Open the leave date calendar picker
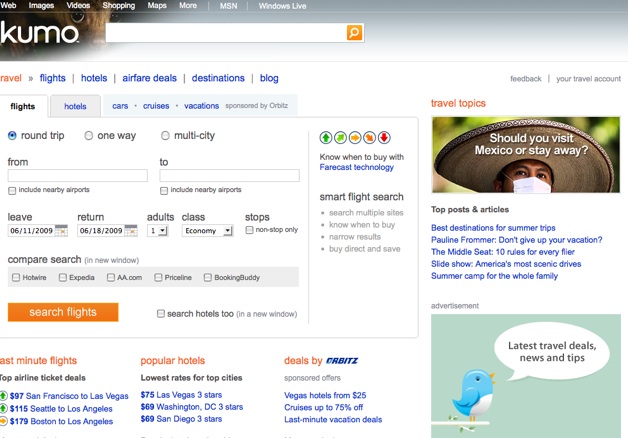Viewport: 628px width, 438px height. [61, 230]
